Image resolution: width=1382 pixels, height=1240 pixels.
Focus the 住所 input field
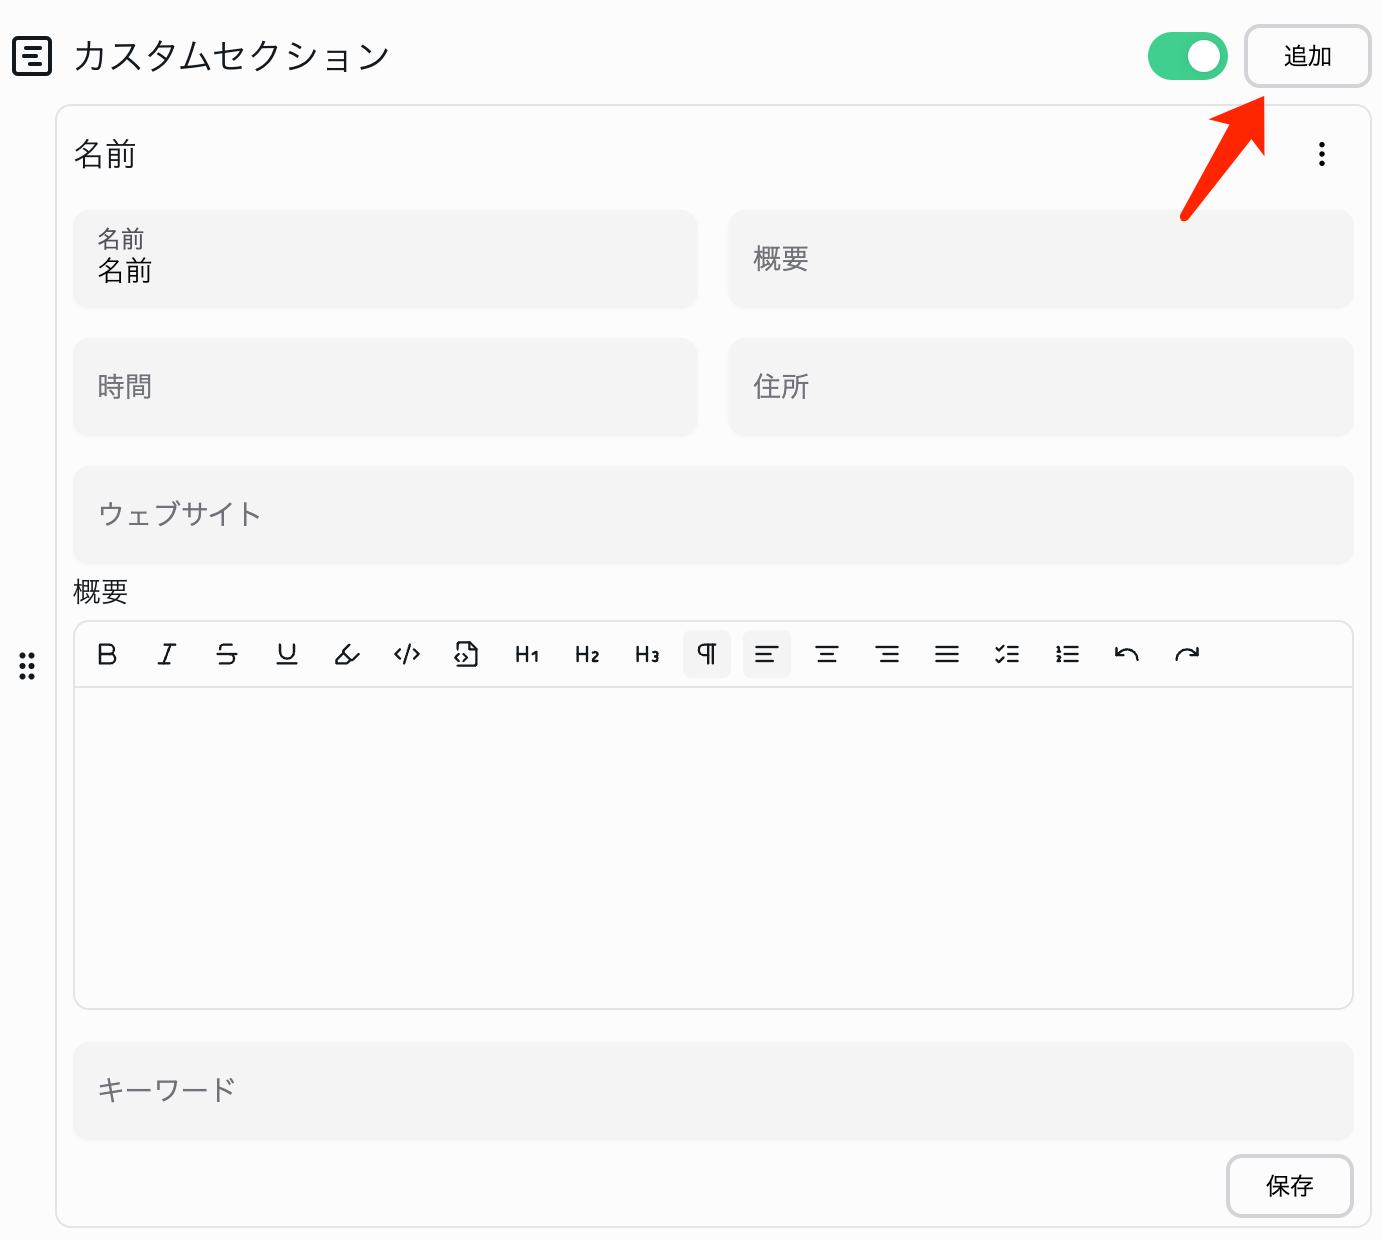click(1041, 386)
